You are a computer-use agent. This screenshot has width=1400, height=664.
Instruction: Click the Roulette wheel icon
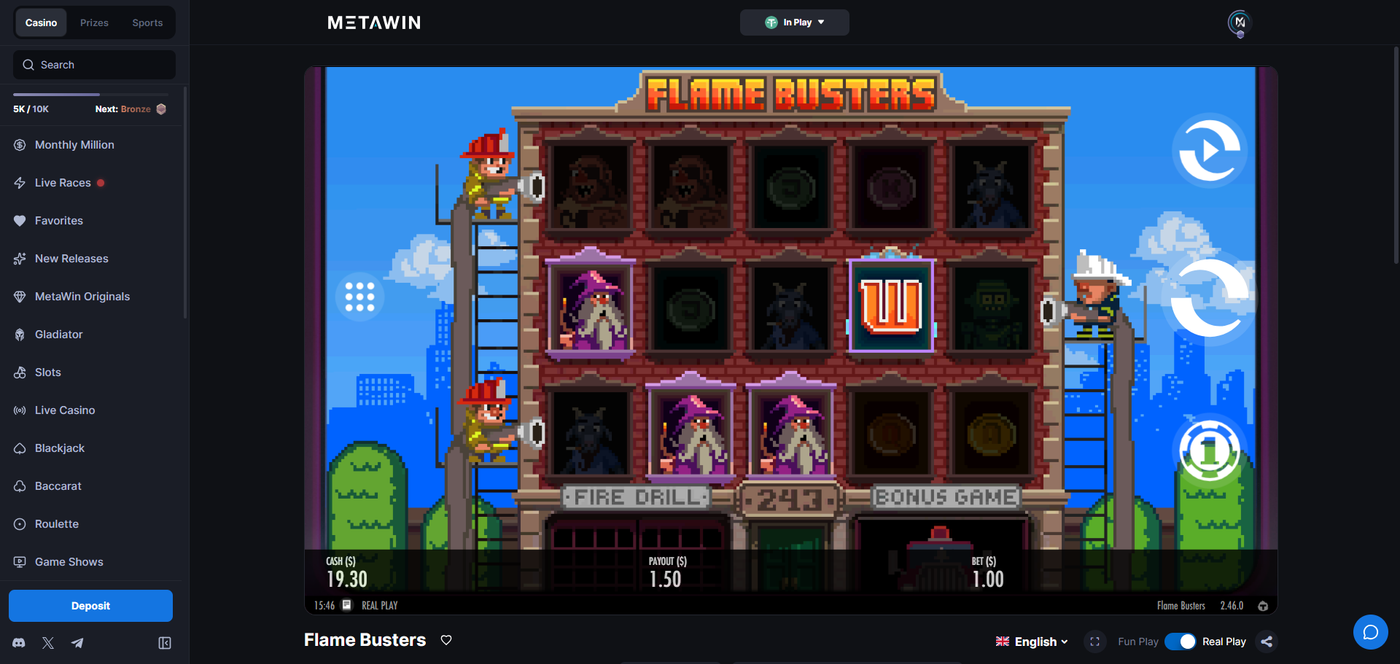[19, 524]
